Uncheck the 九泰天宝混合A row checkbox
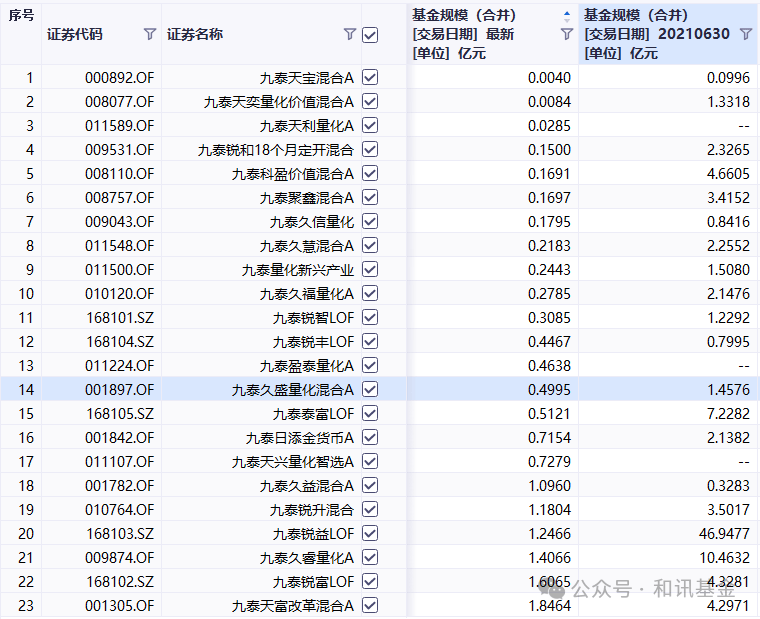Screen dimensions: 760x619 coord(370,77)
